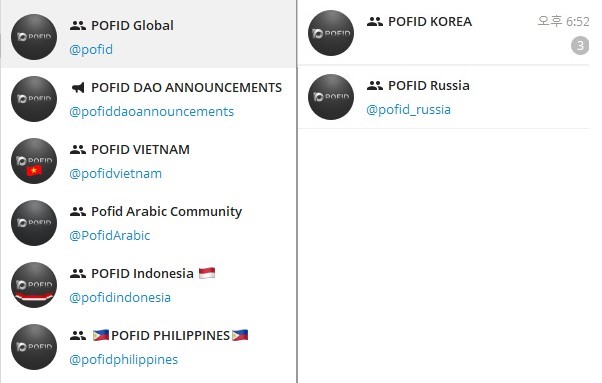Open POFID Indonesia avatar
Image resolution: width=602 pixels, height=383 pixels.
tap(34, 285)
